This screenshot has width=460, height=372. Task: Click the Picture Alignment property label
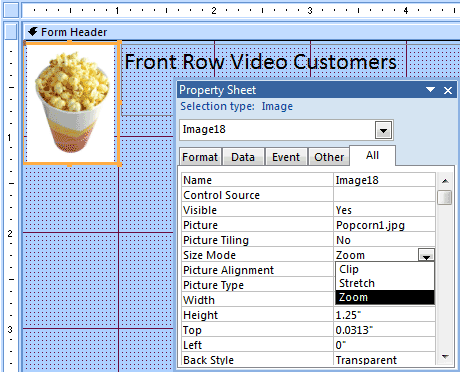point(228,270)
